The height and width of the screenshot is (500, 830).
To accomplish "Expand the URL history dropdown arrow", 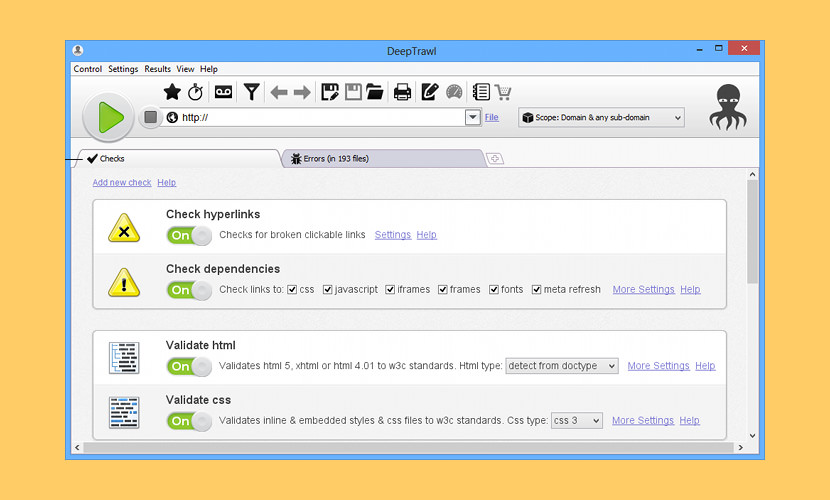I will pos(473,117).
